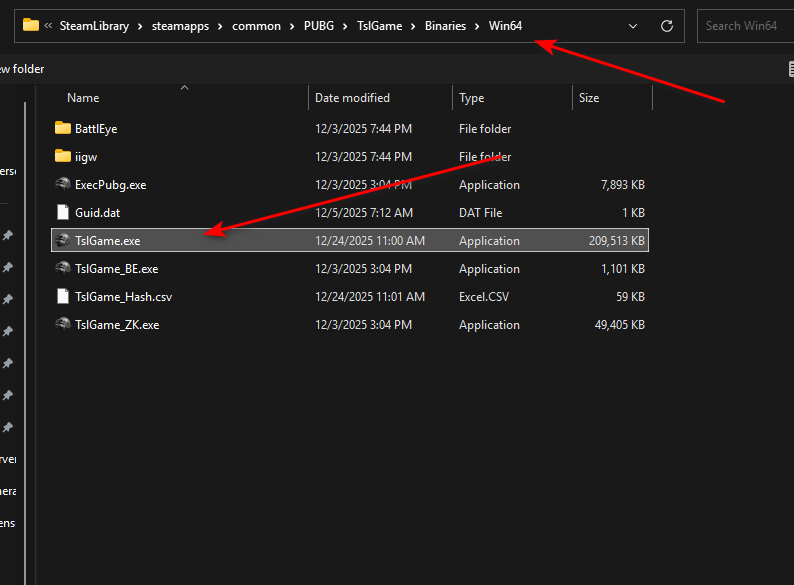Select the TslGame_ZK.exe application icon
The width and height of the screenshot is (794, 585).
tap(63, 324)
